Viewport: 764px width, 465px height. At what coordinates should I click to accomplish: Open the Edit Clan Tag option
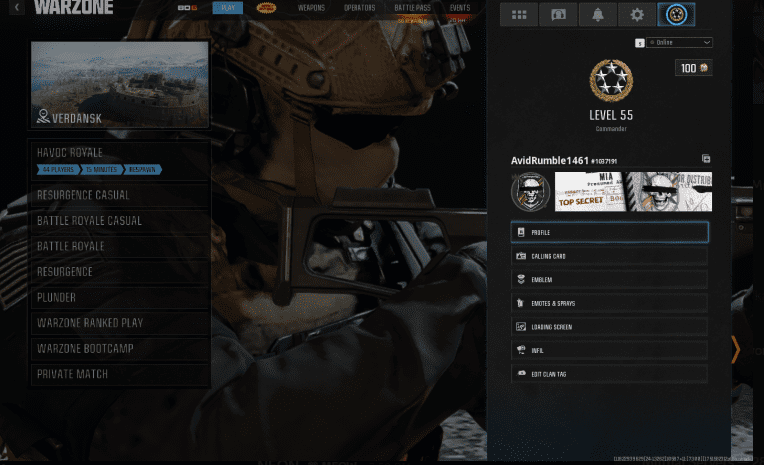click(x=610, y=374)
